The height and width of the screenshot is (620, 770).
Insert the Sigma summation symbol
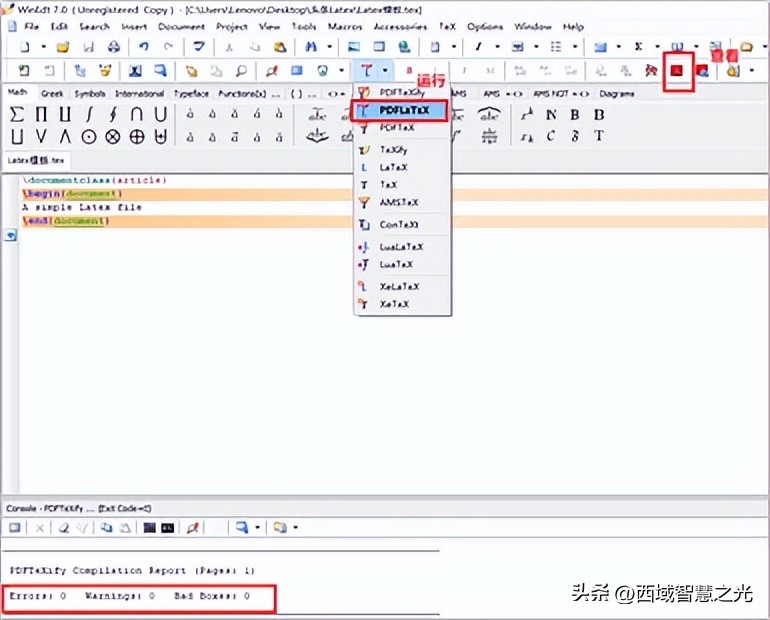pyautogui.click(x=16, y=115)
